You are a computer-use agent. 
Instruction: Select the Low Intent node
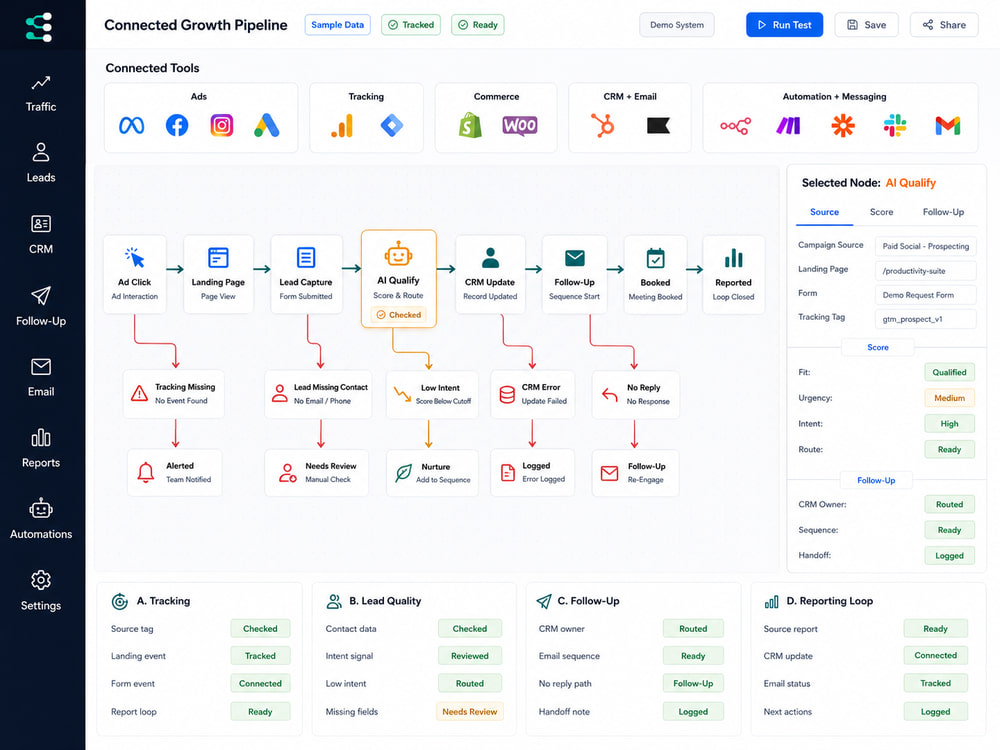[x=432, y=394]
